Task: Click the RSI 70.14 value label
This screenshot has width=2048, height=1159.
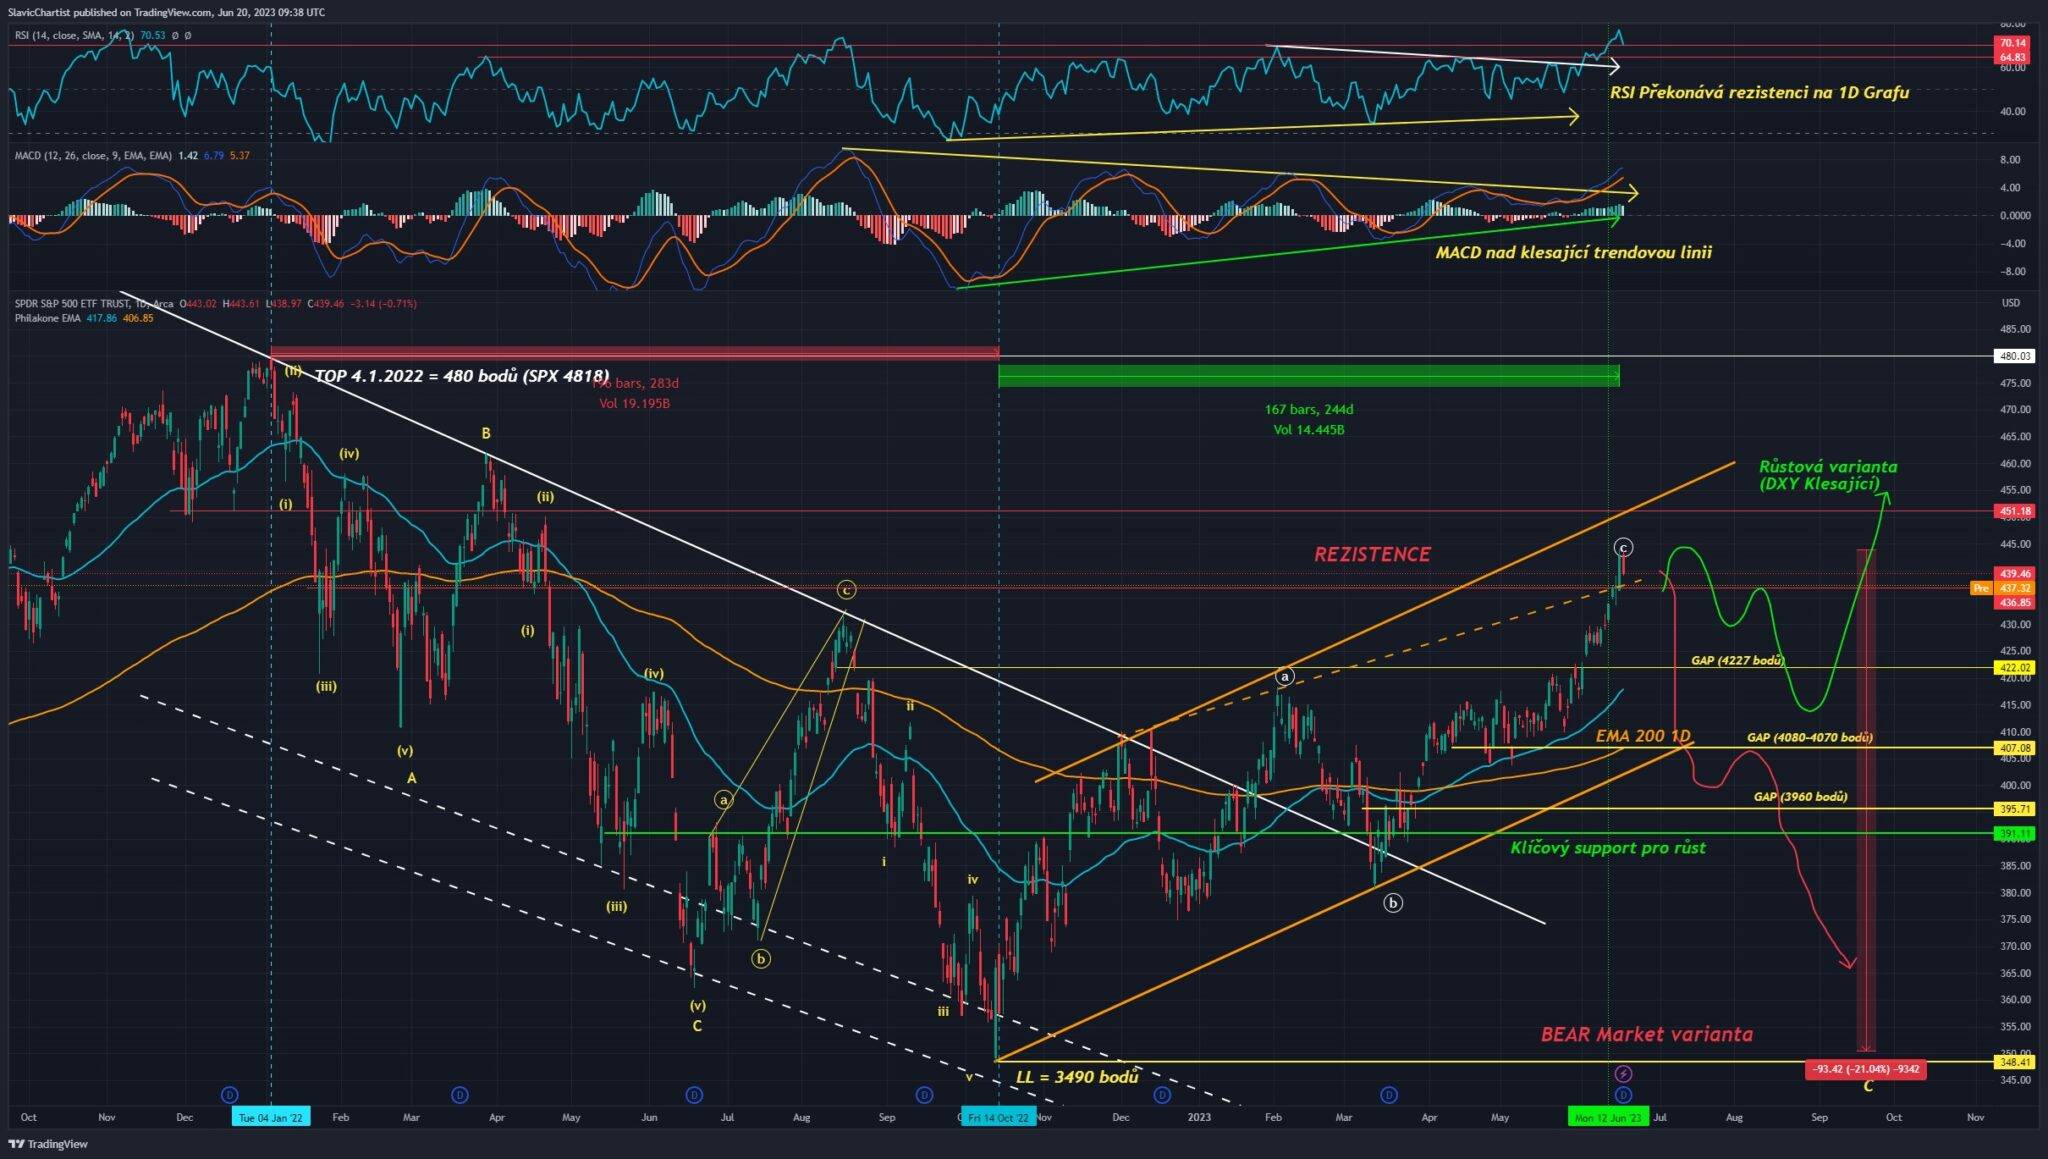Action: (x=2014, y=43)
